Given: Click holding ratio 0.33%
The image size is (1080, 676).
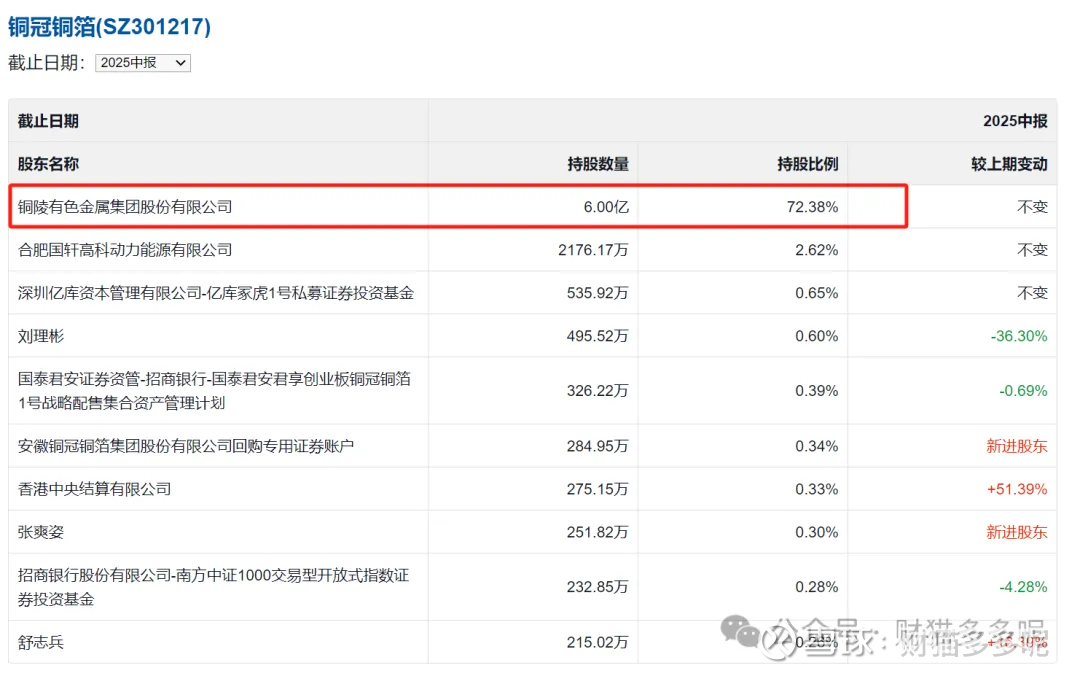Looking at the screenshot, I should pos(817,489).
